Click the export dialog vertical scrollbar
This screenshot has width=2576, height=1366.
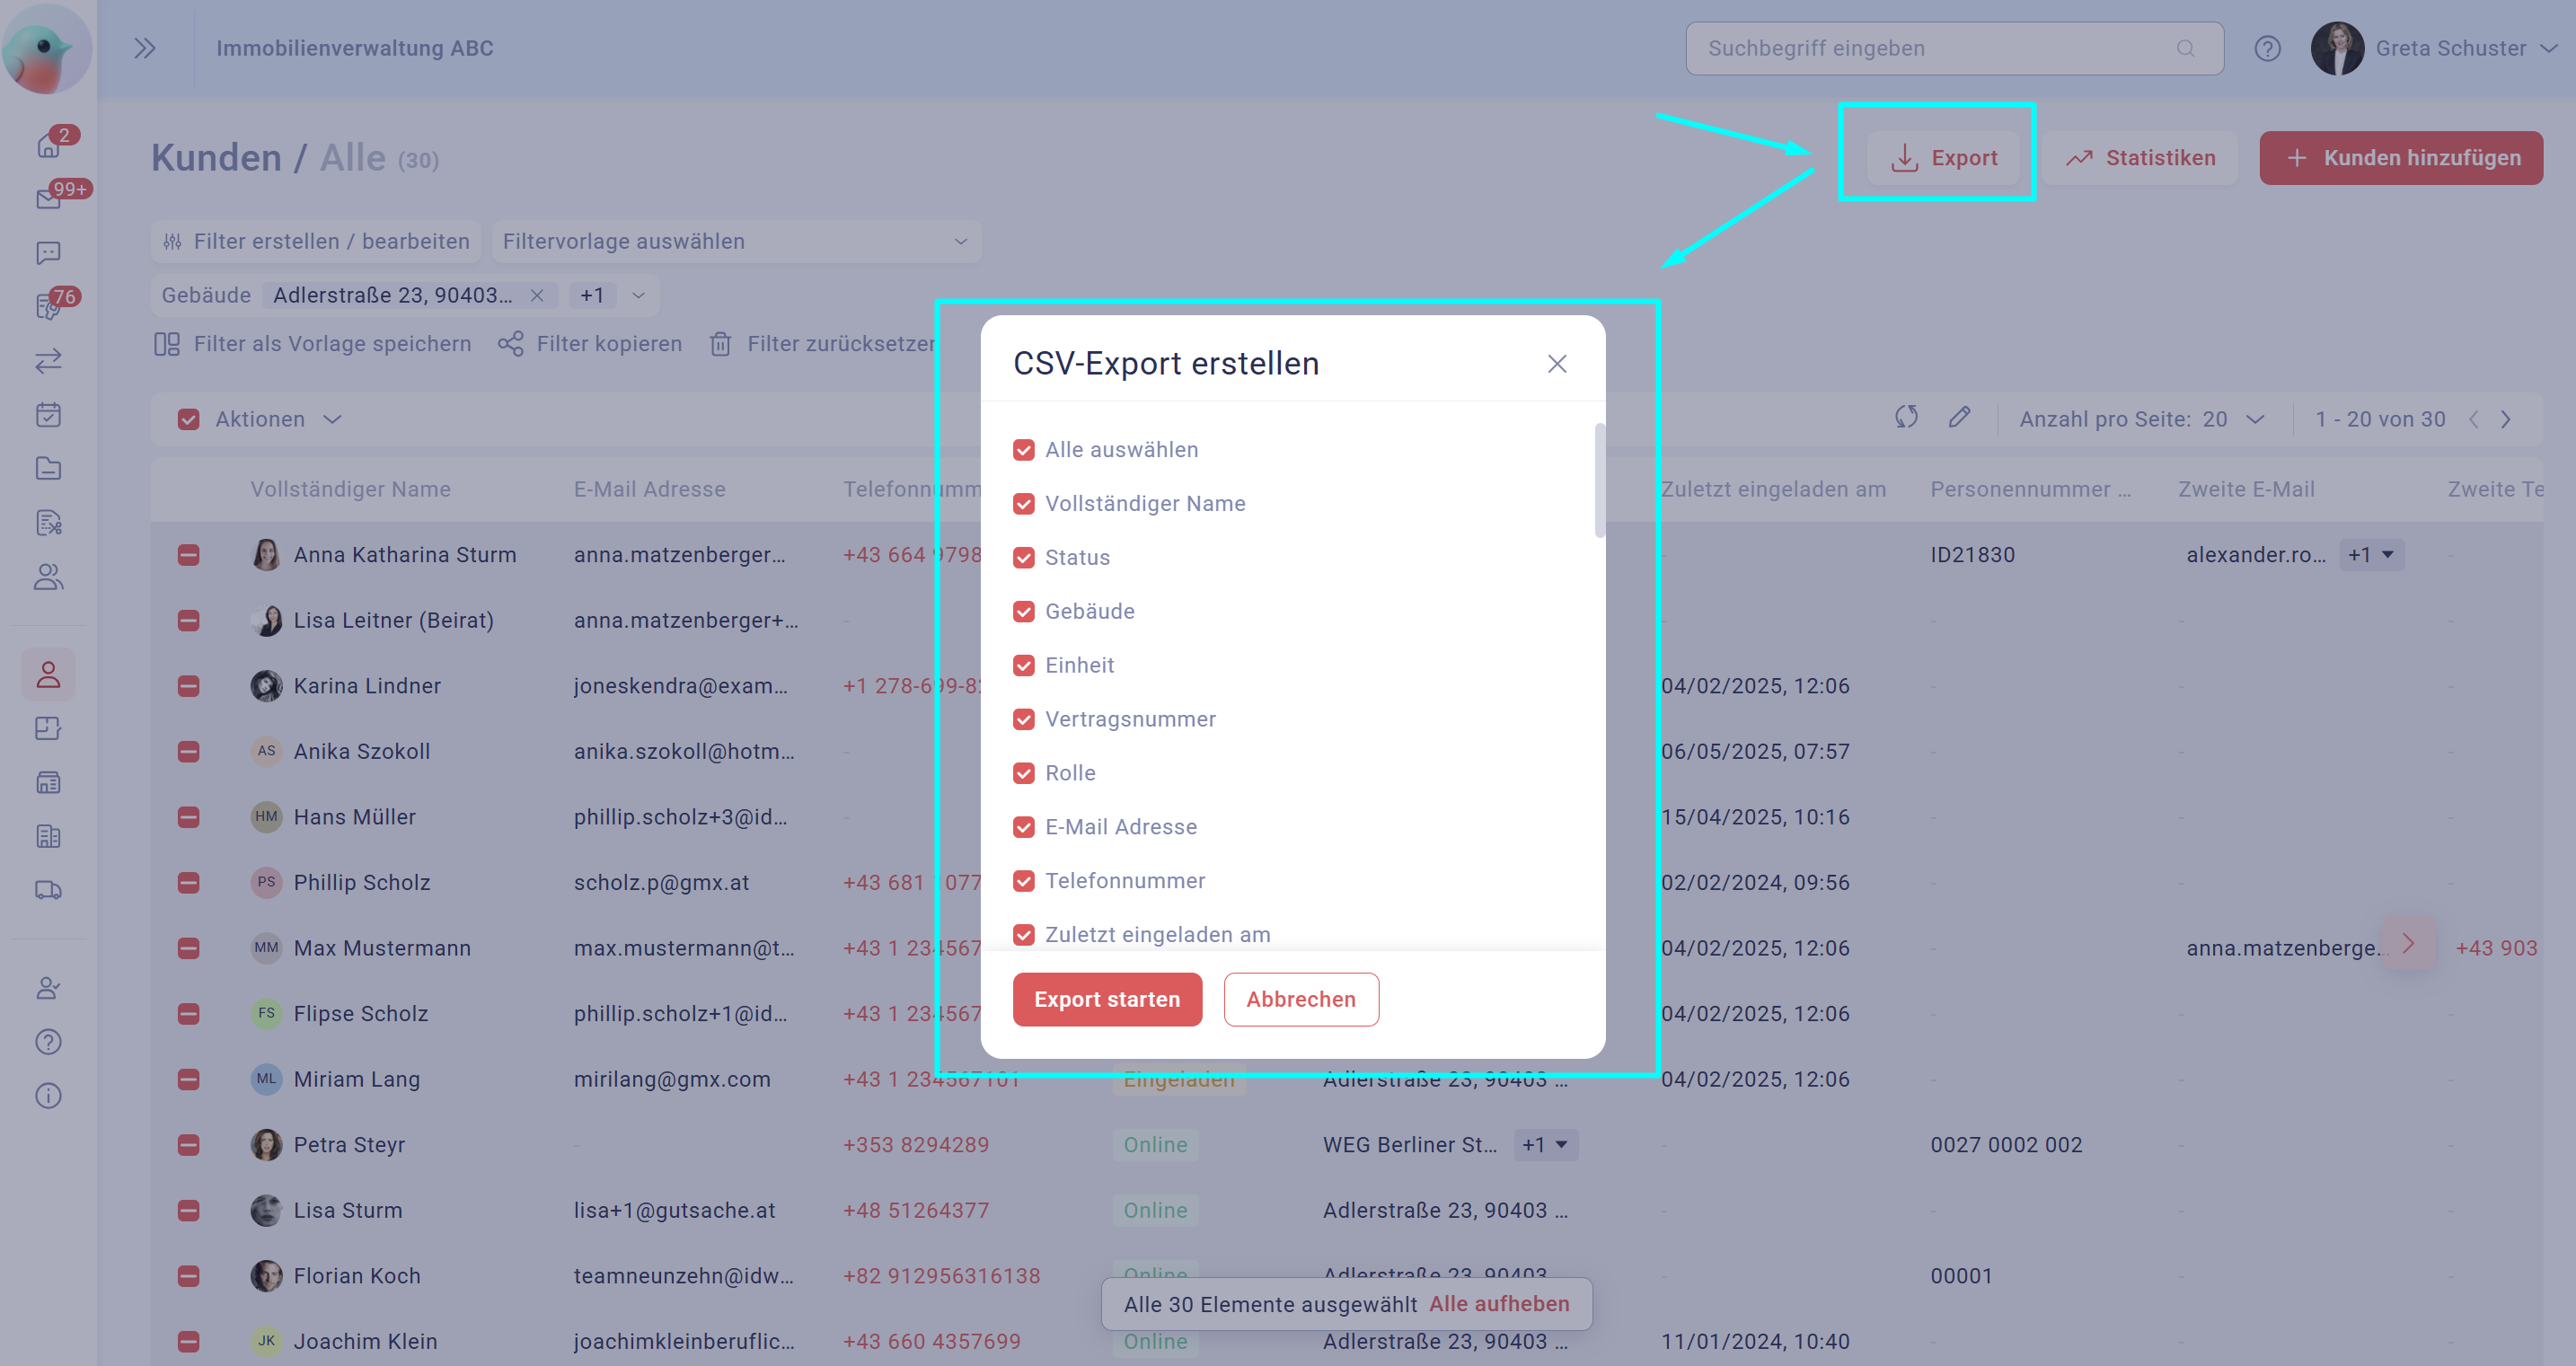[x=1599, y=480]
